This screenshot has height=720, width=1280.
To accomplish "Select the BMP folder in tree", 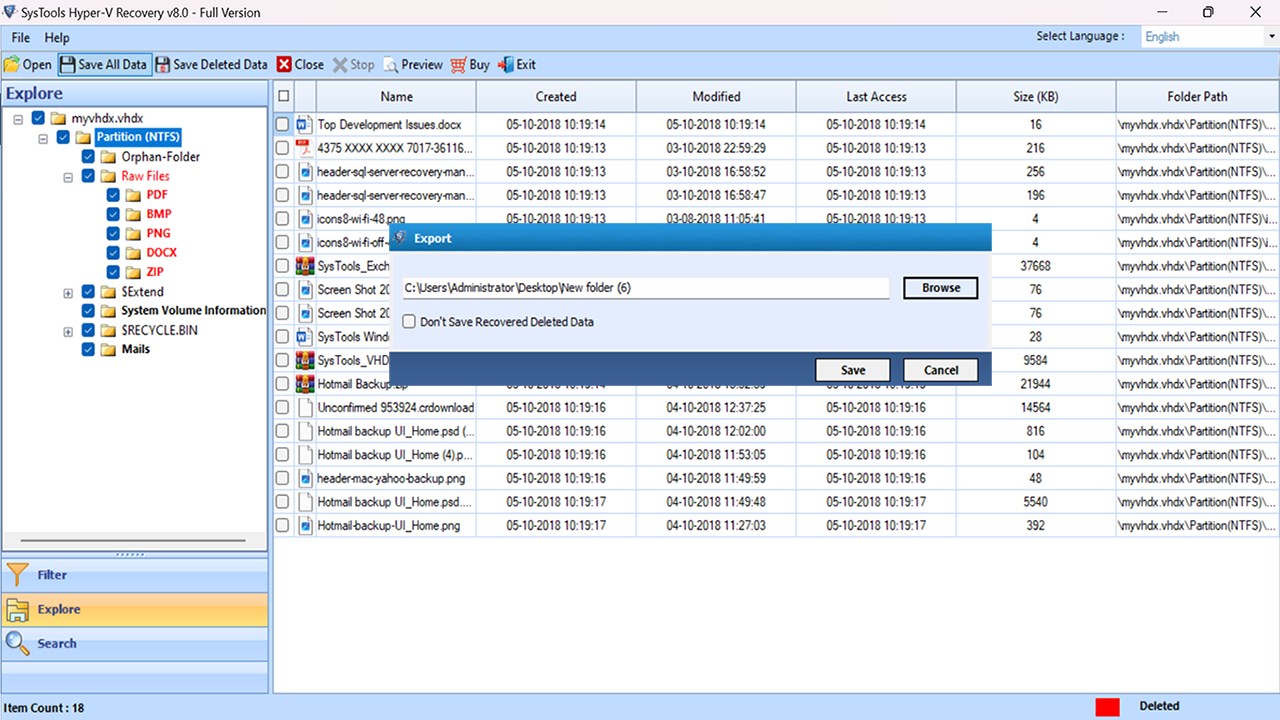I will [x=158, y=214].
